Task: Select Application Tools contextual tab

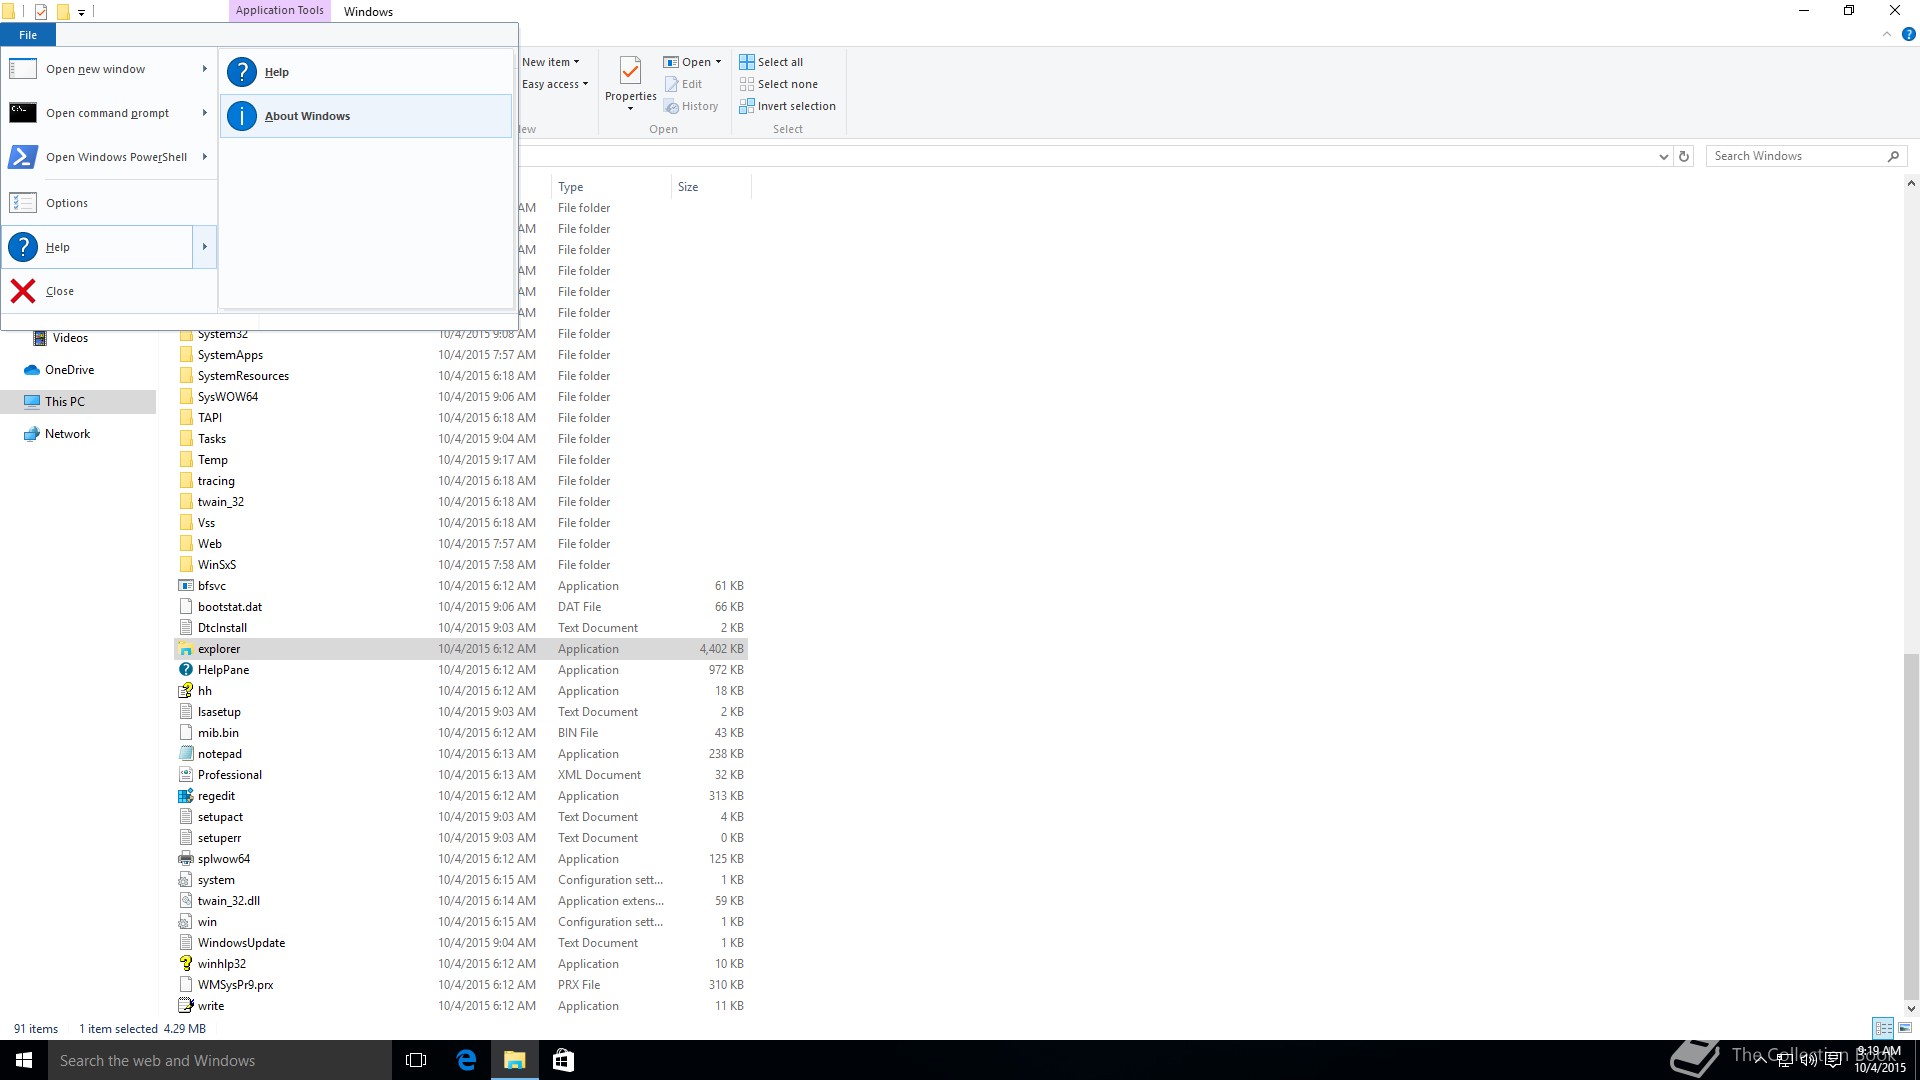Action: [x=280, y=10]
